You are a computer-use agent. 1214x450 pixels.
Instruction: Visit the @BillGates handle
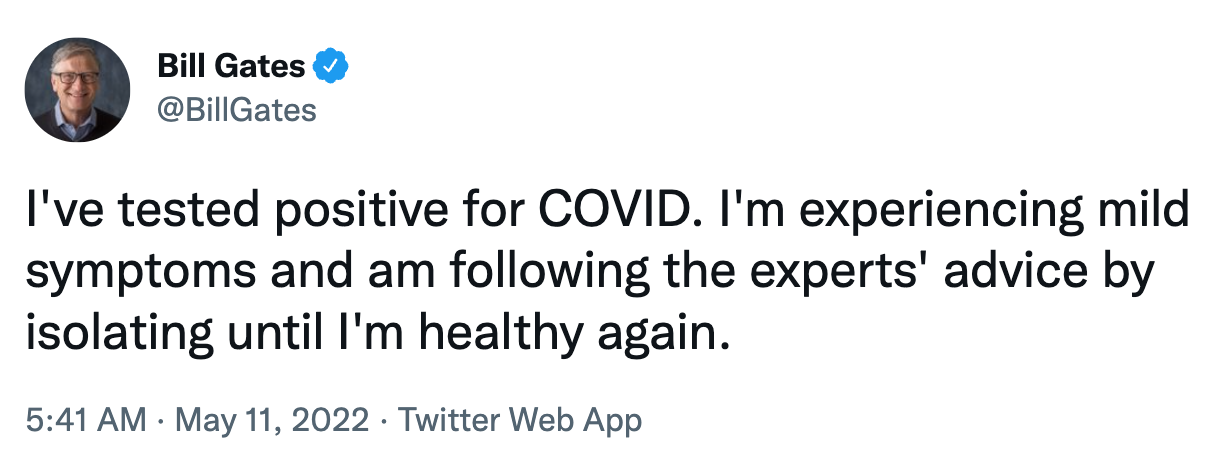pyautogui.click(x=237, y=109)
